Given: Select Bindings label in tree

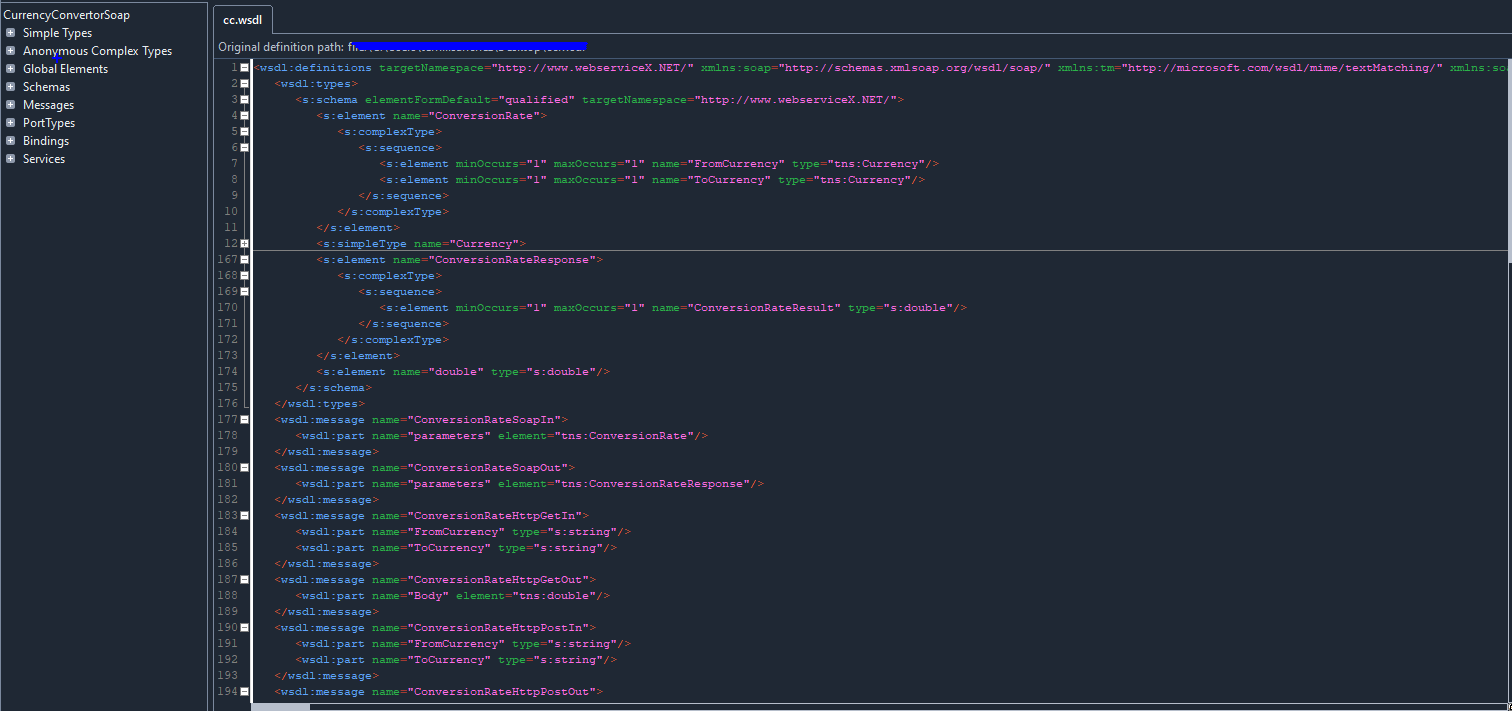Looking at the screenshot, I should (46, 141).
